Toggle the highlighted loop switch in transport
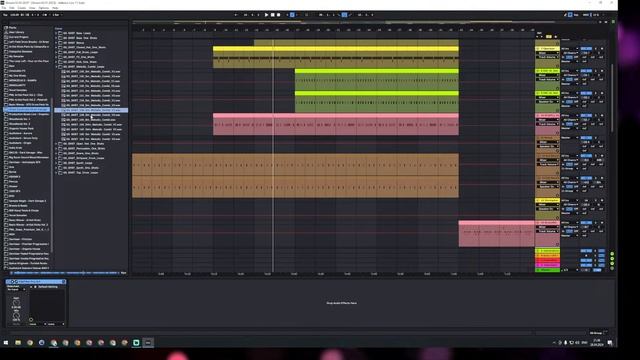 click(344, 15)
